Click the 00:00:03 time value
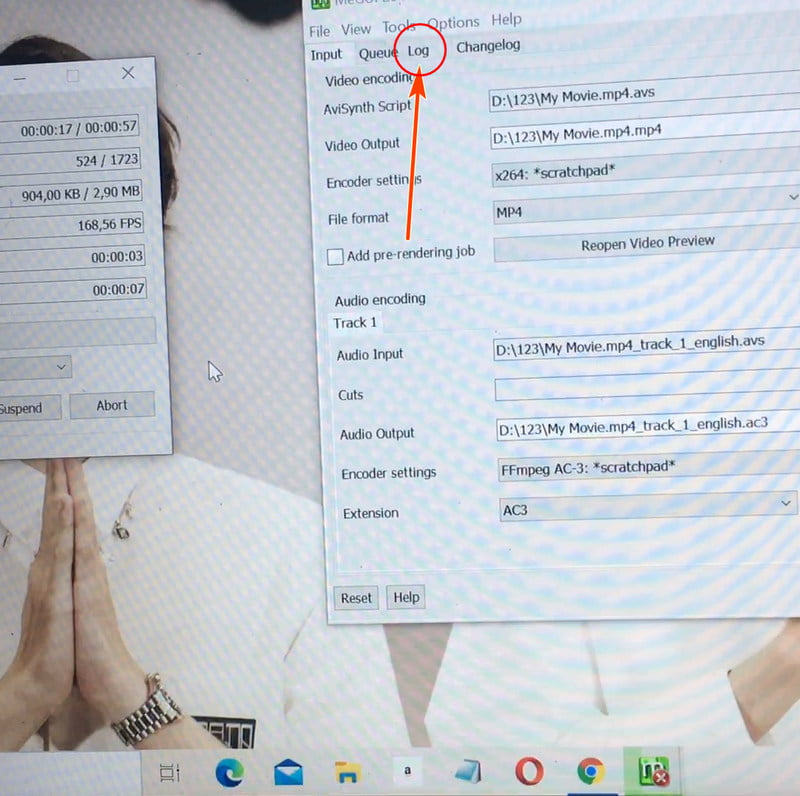 [x=117, y=257]
